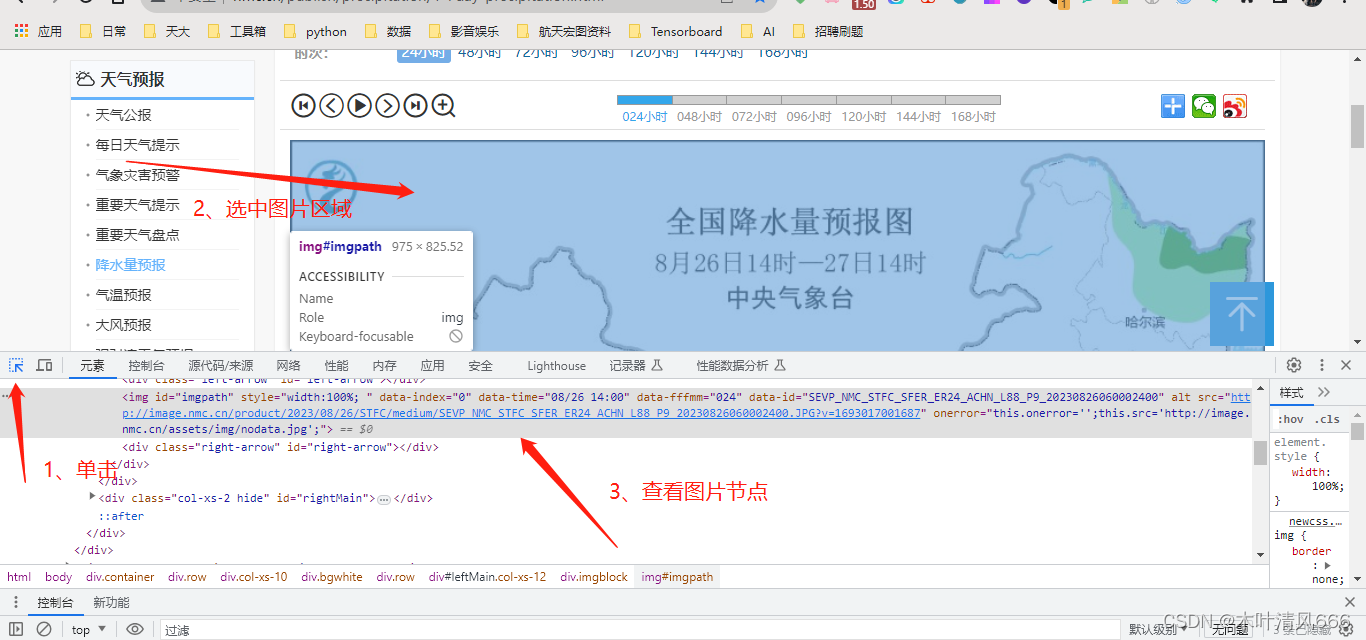
Task: Switch to the 性能 Performance tab
Action: coord(337,366)
